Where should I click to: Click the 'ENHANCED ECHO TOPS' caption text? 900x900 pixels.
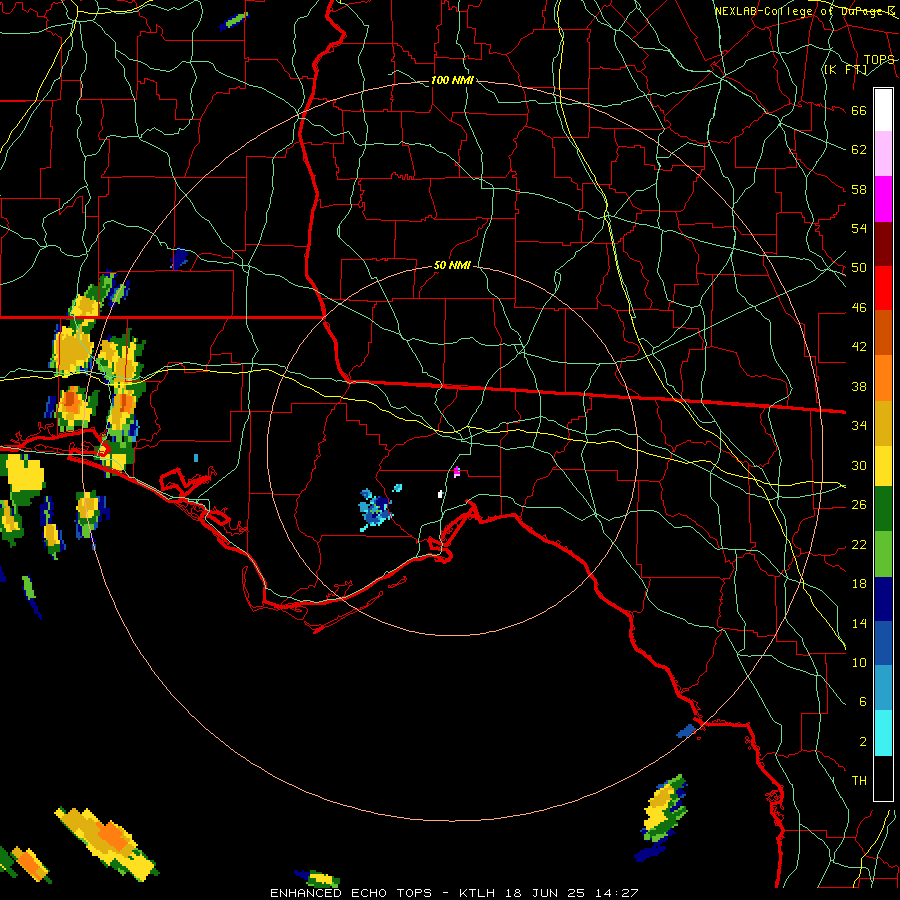(350, 893)
